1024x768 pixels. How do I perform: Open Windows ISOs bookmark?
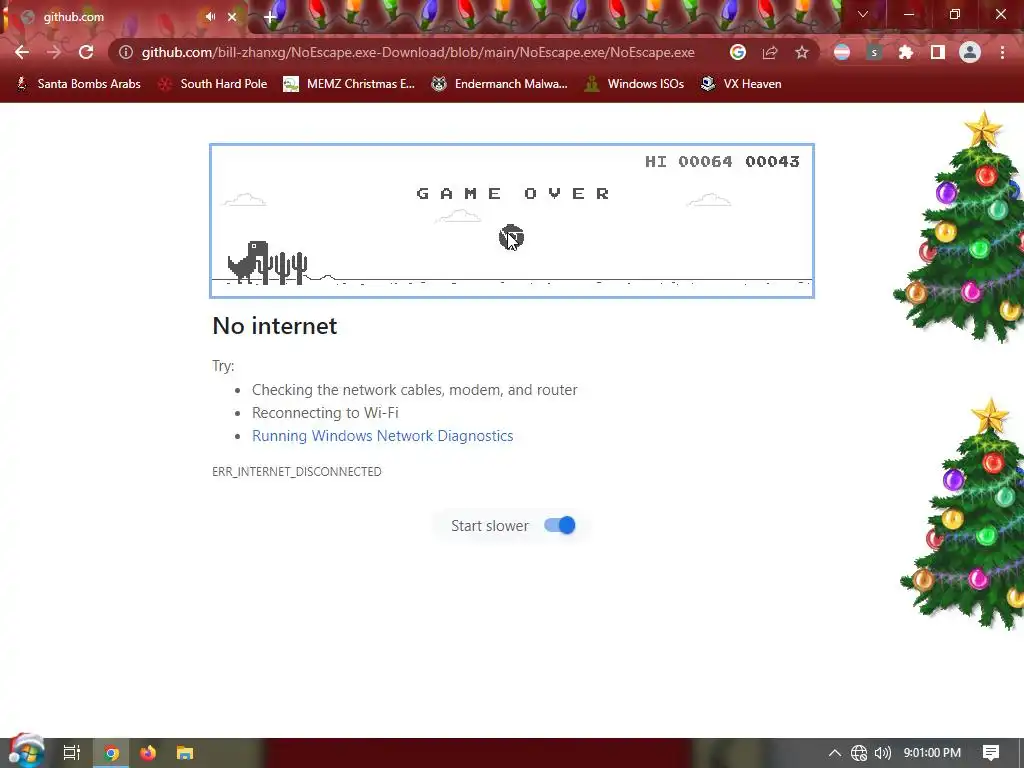coord(633,84)
